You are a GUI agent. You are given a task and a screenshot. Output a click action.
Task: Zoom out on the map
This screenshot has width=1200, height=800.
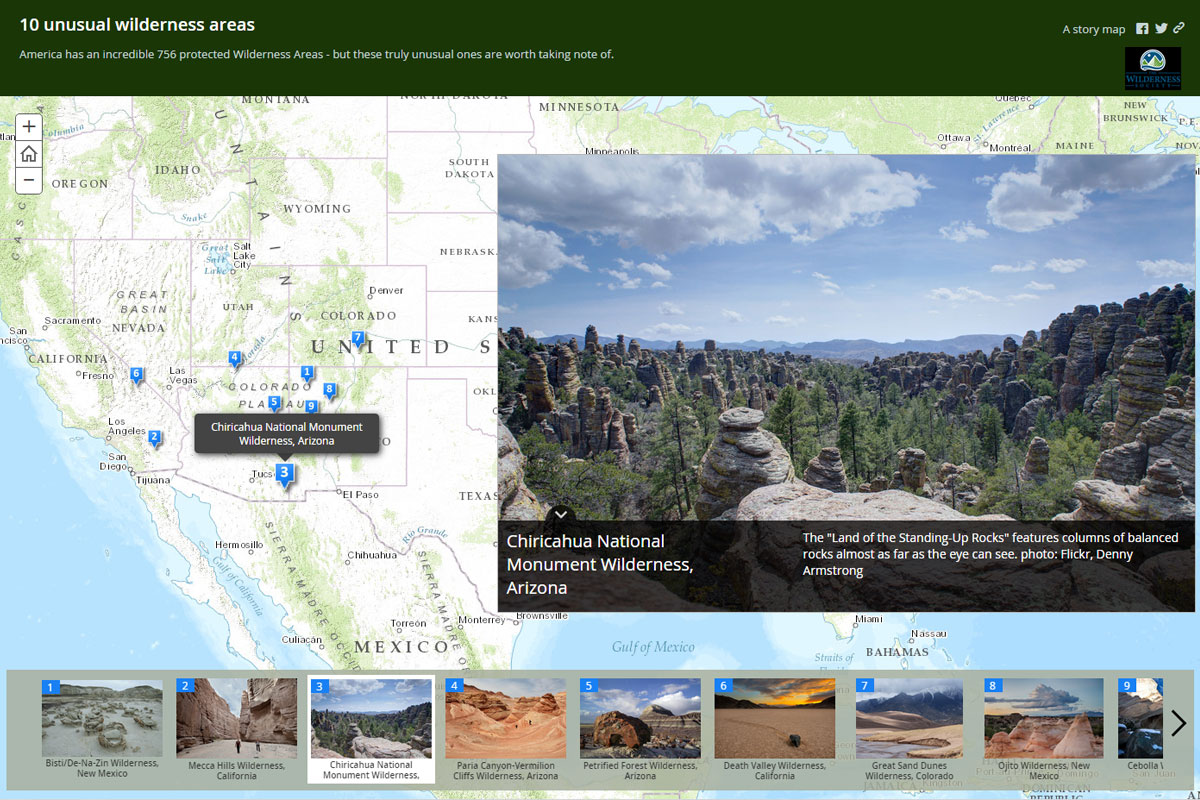click(29, 180)
